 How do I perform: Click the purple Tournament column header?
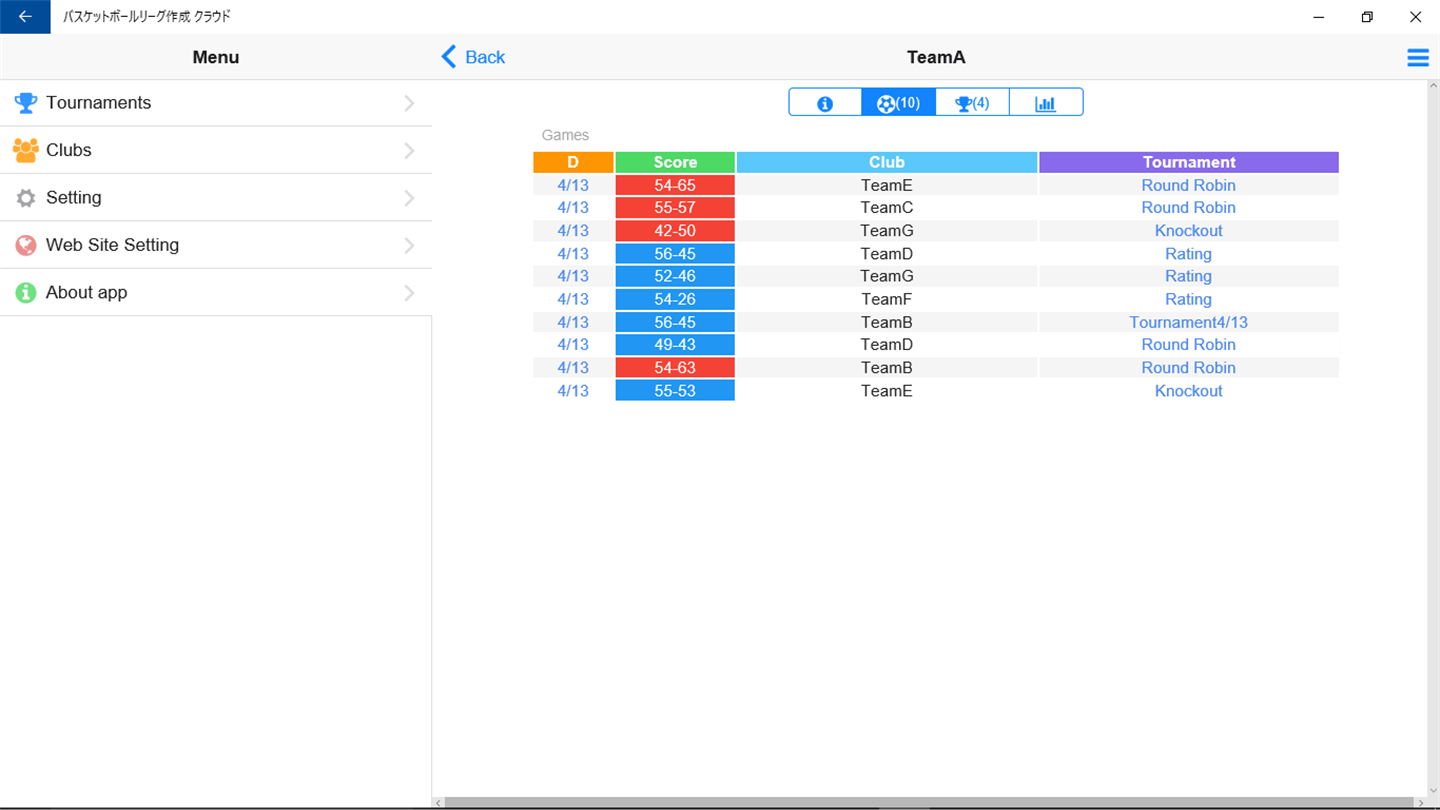click(1189, 162)
